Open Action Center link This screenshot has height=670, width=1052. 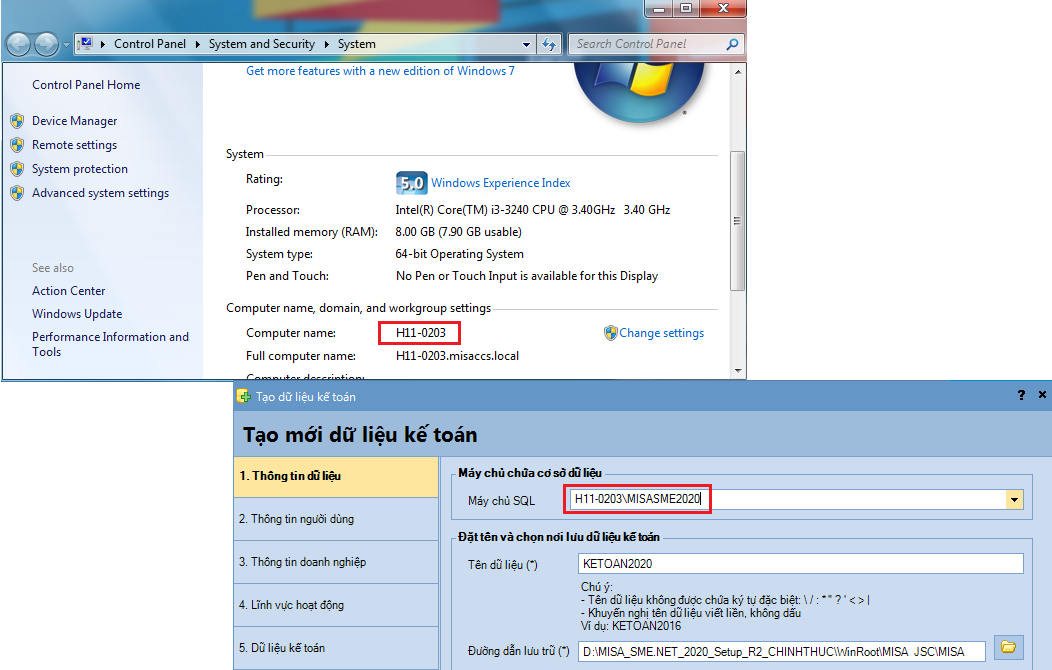tap(68, 291)
